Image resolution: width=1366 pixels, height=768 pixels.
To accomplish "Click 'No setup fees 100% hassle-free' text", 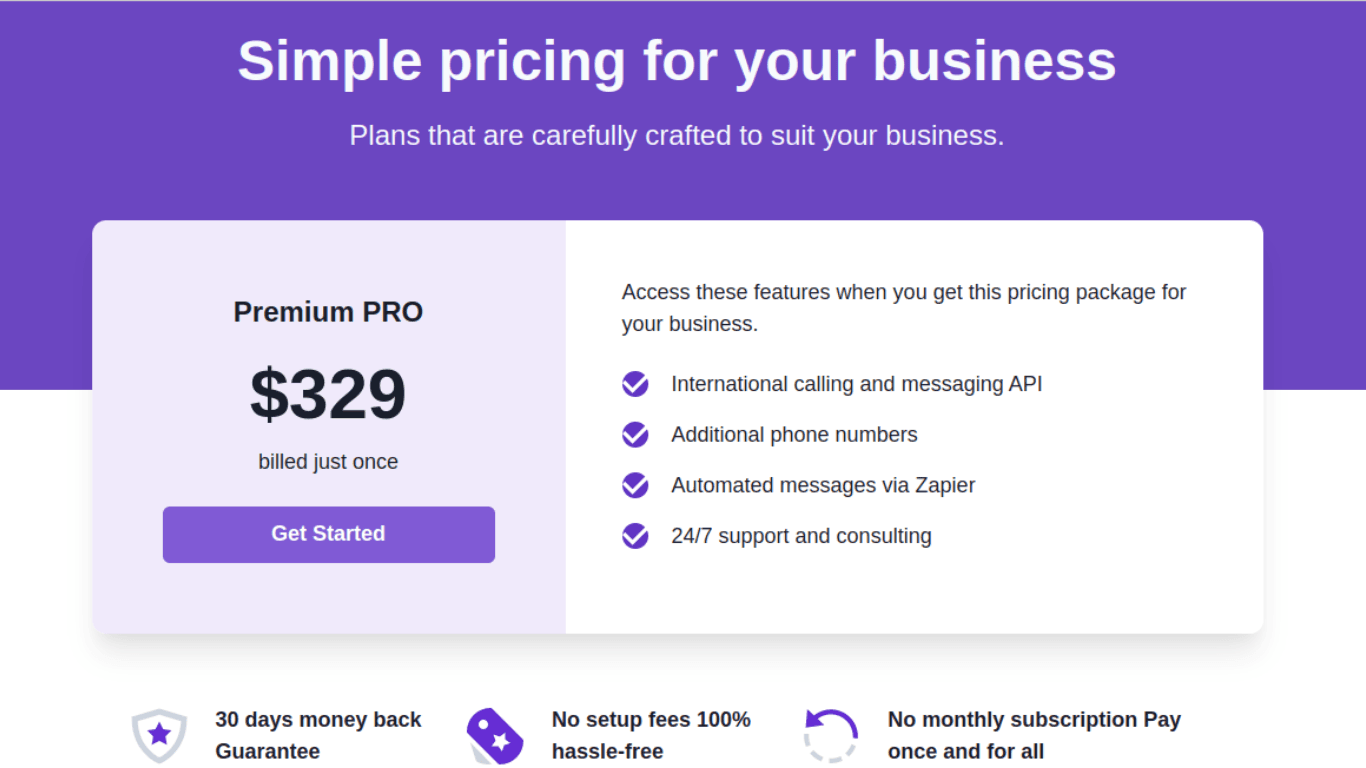I will tap(651, 736).
